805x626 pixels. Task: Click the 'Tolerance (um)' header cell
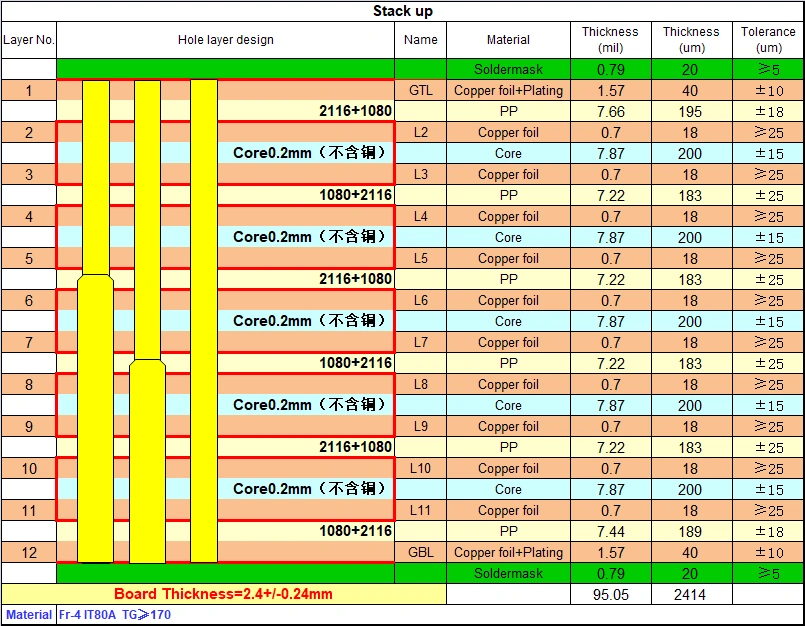(x=768, y=40)
